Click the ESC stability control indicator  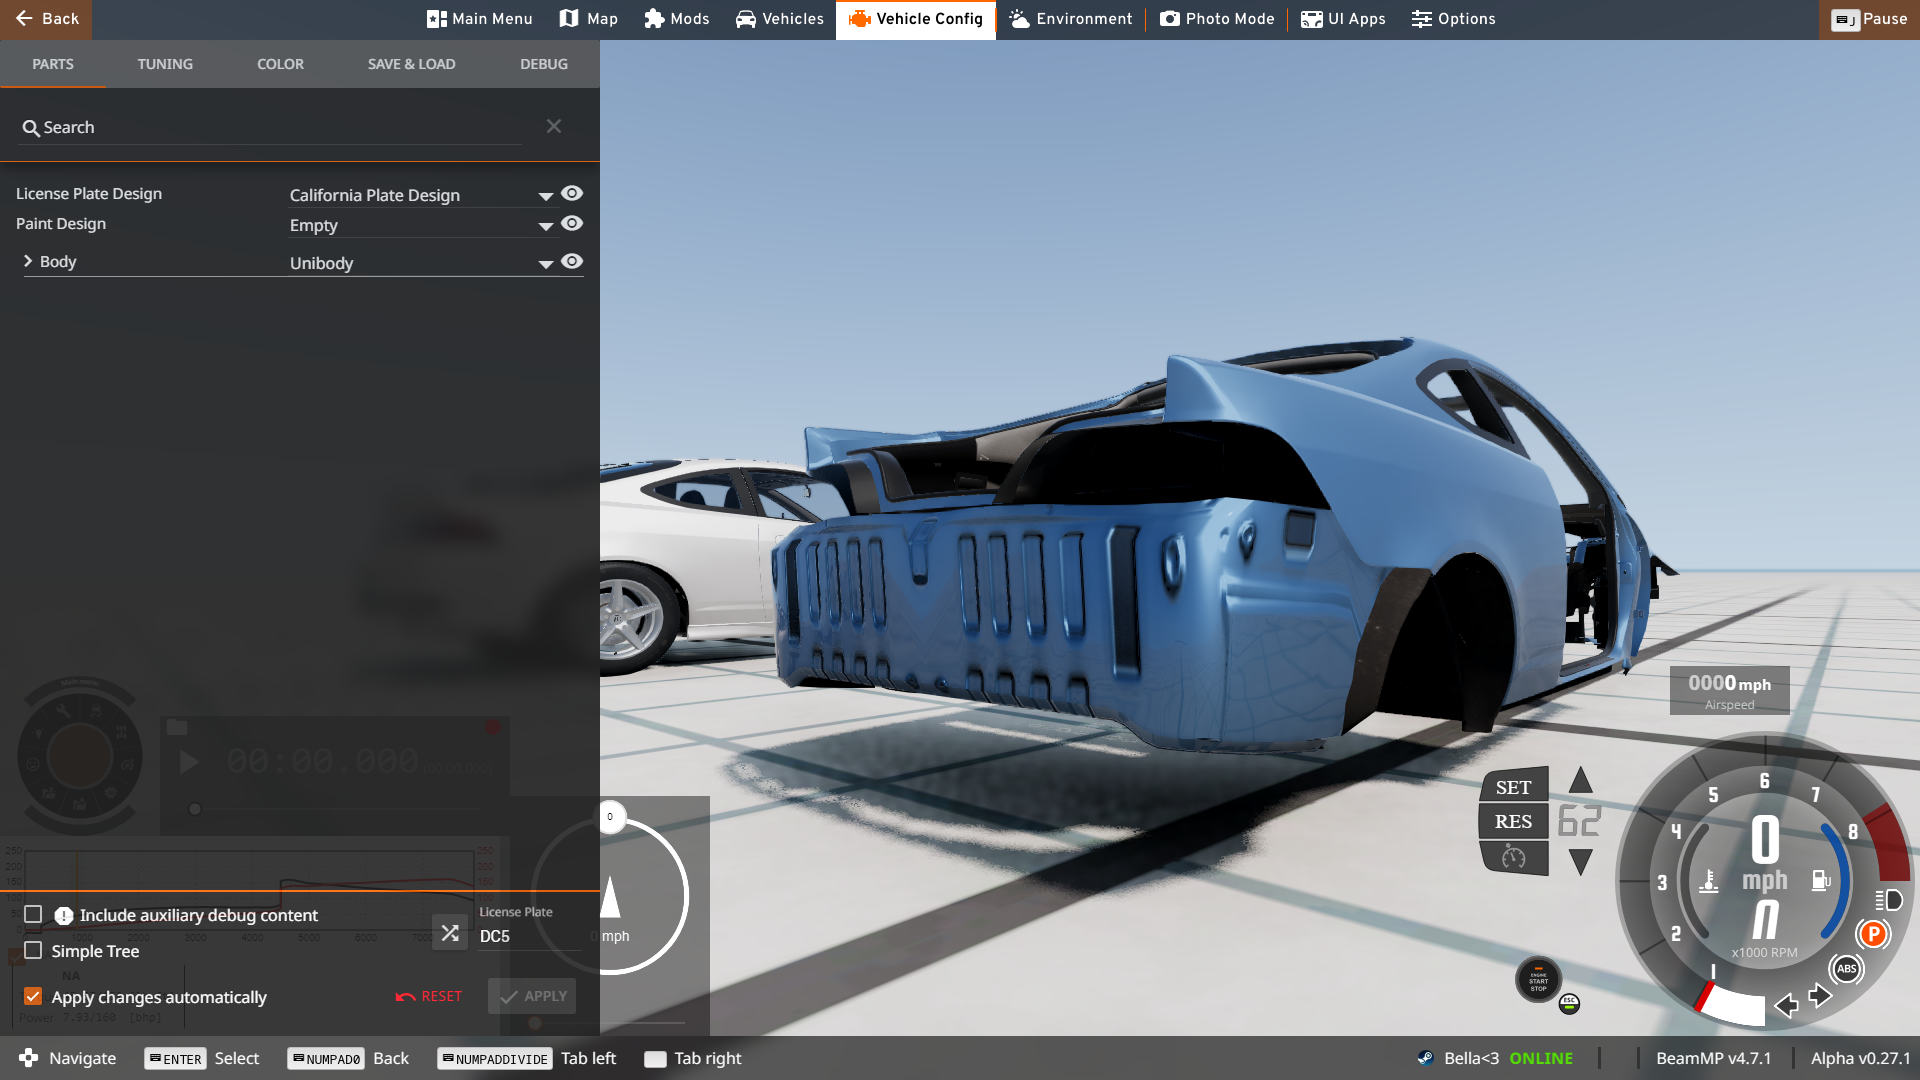(x=1569, y=1003)
